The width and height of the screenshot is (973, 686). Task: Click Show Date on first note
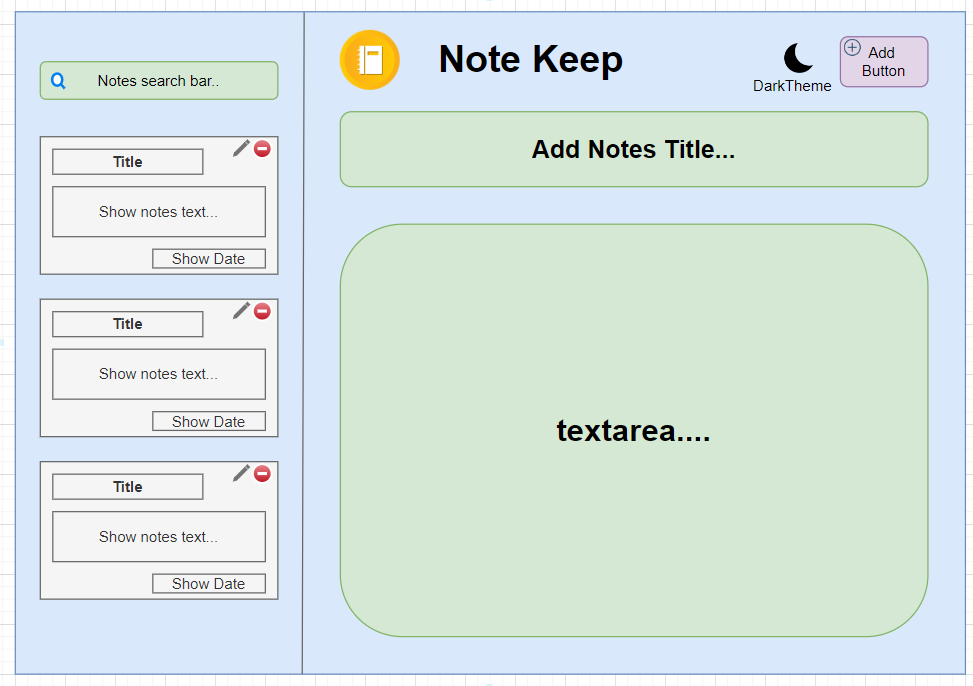point(209,259)
